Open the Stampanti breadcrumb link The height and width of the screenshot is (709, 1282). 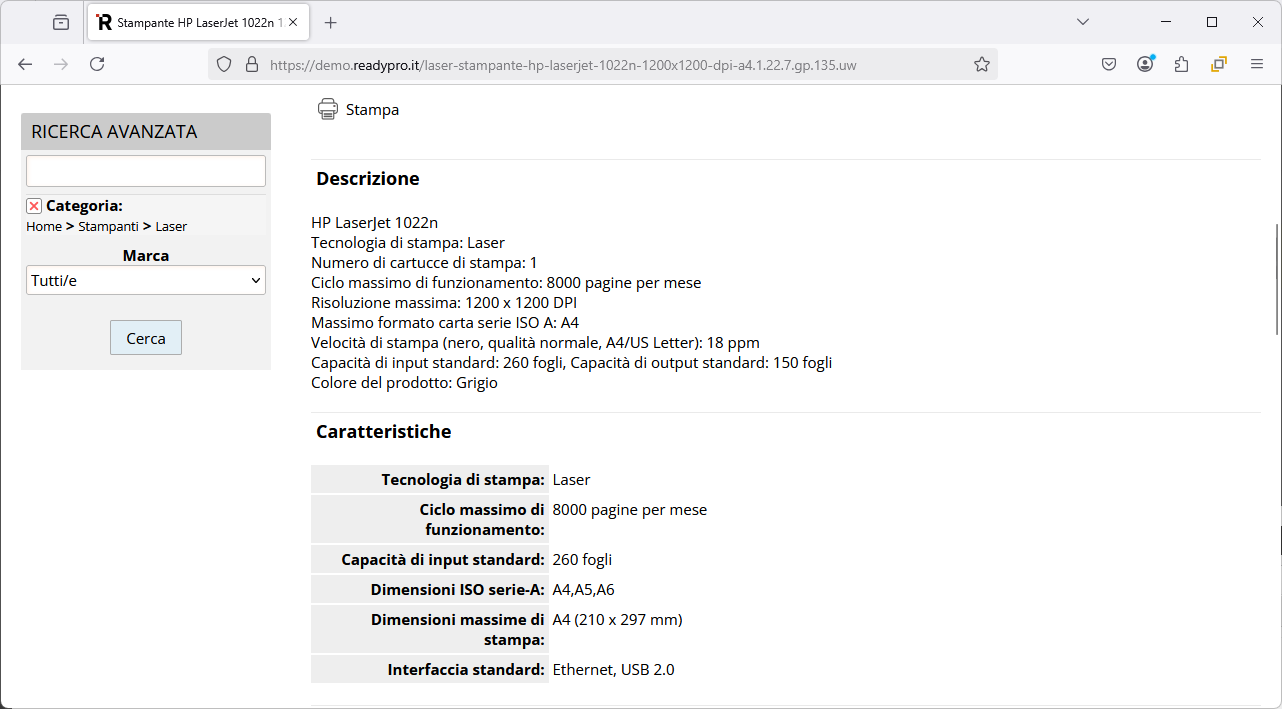coord(108,227)
